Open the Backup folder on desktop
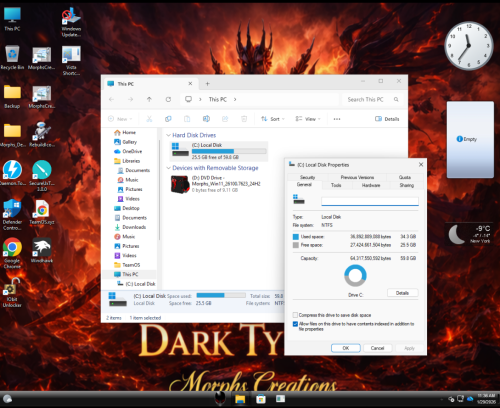Image resolution: width=500 pixels, height=408 pixels. [x=12, y=97]
